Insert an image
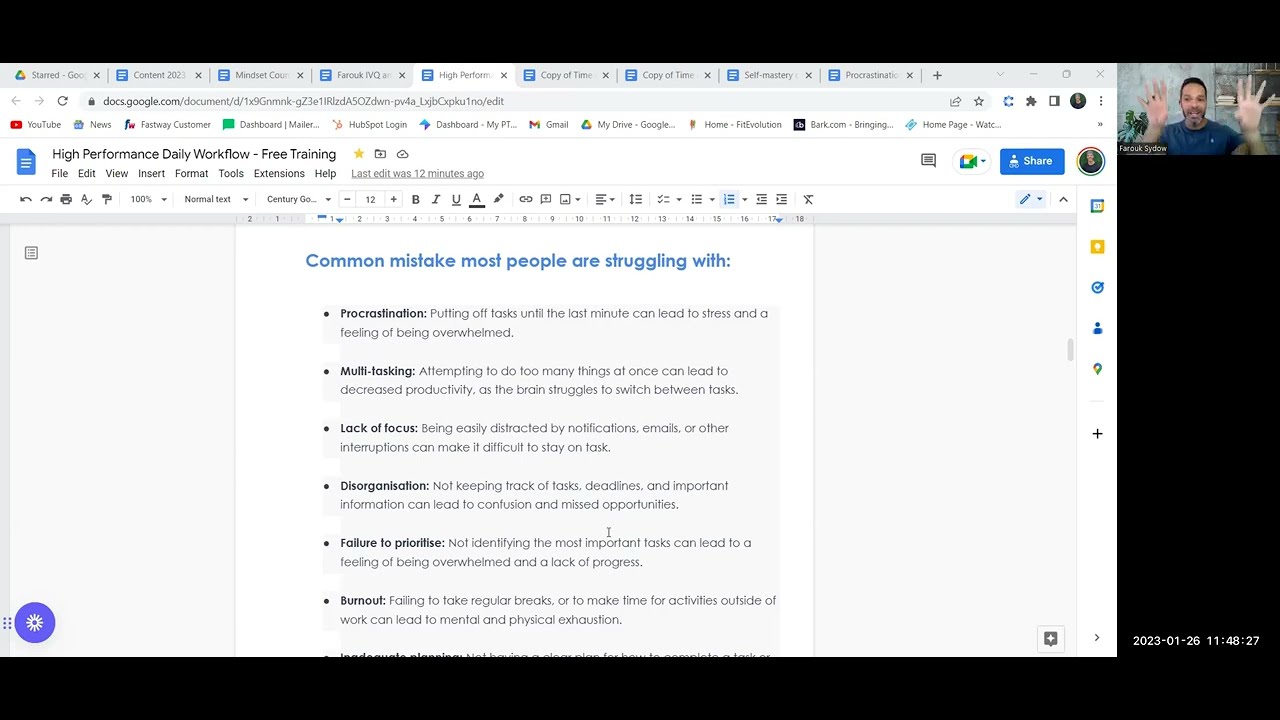1280x720 pixels. click(x=566, y=199)
